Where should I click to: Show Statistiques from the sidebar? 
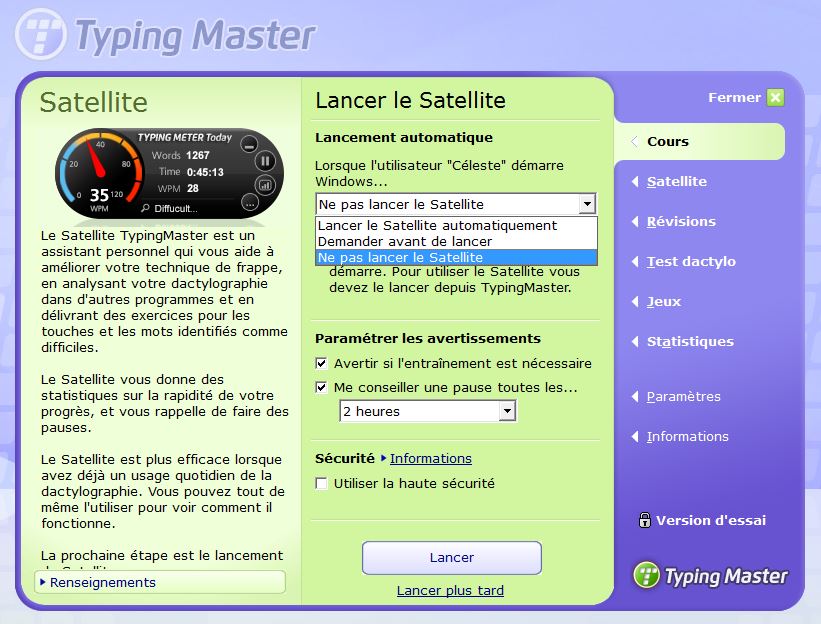pyautogui.click(x=690, y=341)
